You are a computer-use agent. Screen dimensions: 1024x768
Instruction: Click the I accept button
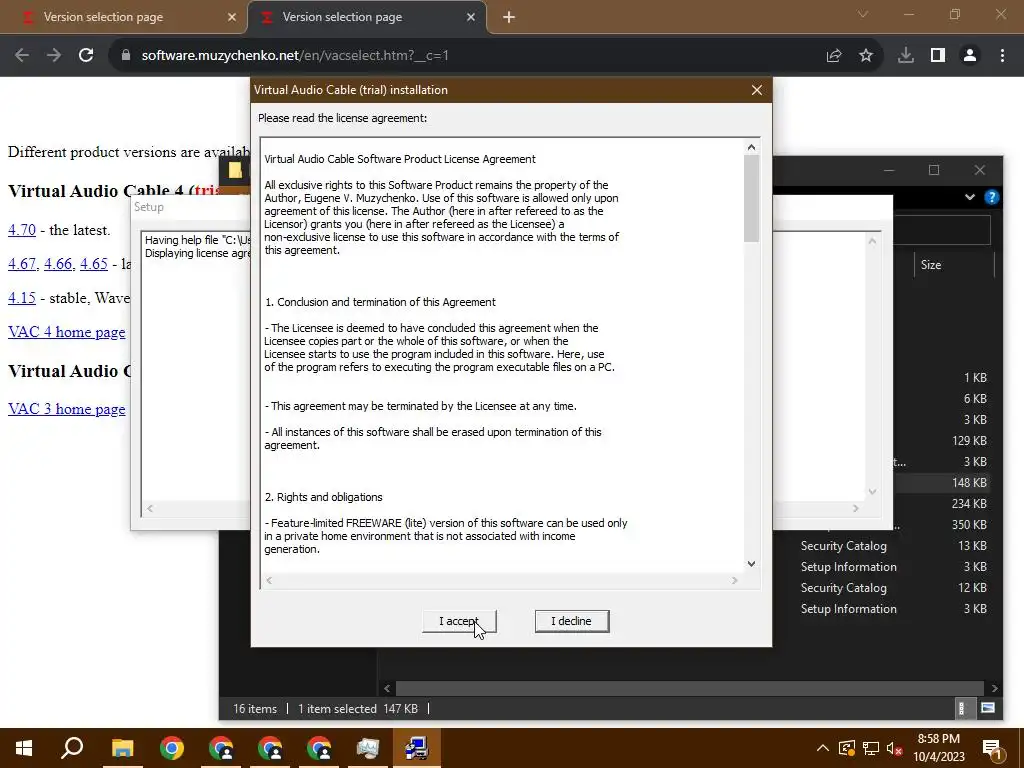pyautogui.click(x=459, y=621)
